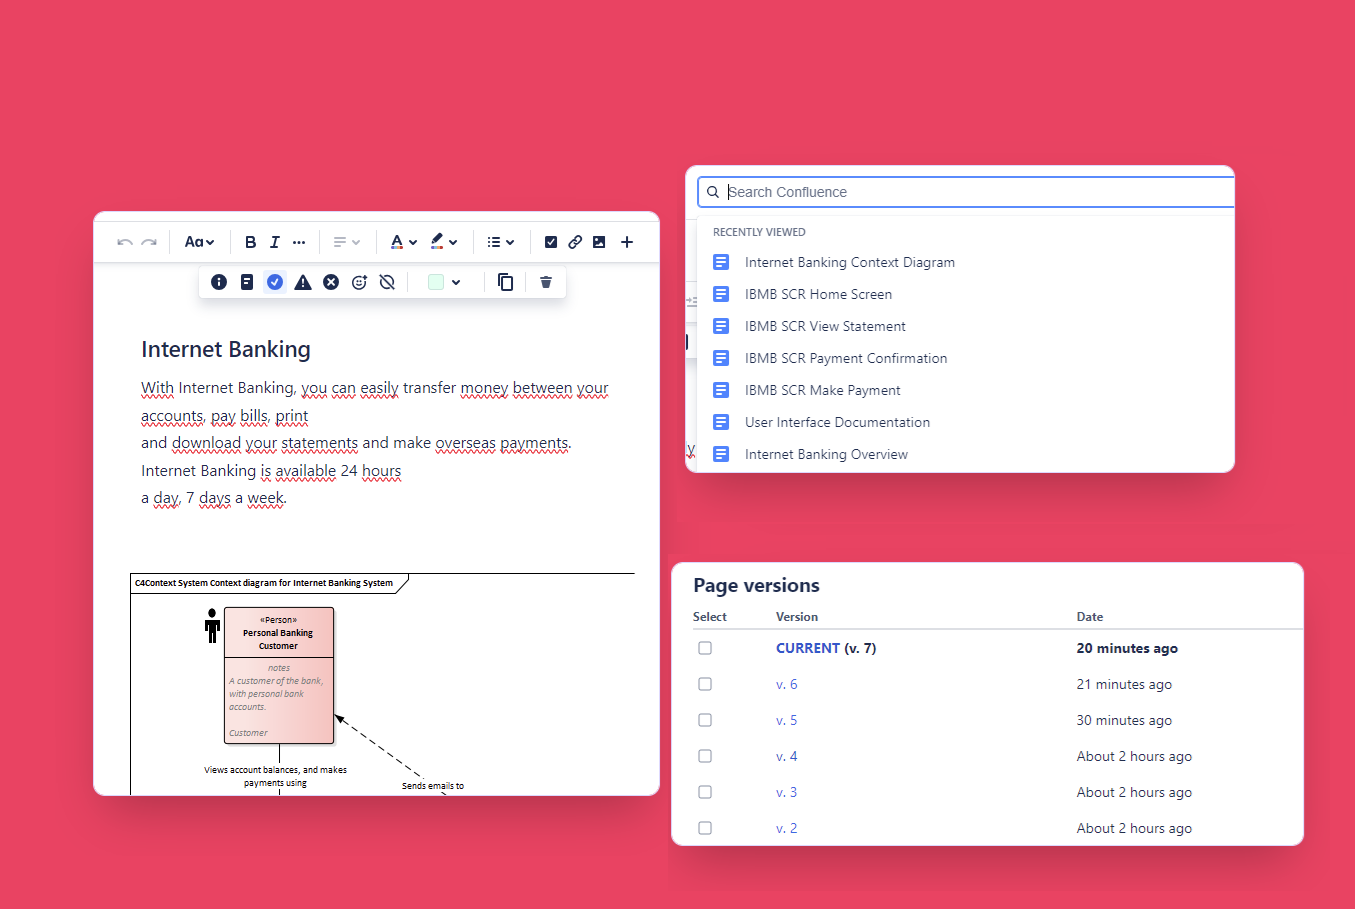Expand the panel background color chevron

(x=456, y=282)
